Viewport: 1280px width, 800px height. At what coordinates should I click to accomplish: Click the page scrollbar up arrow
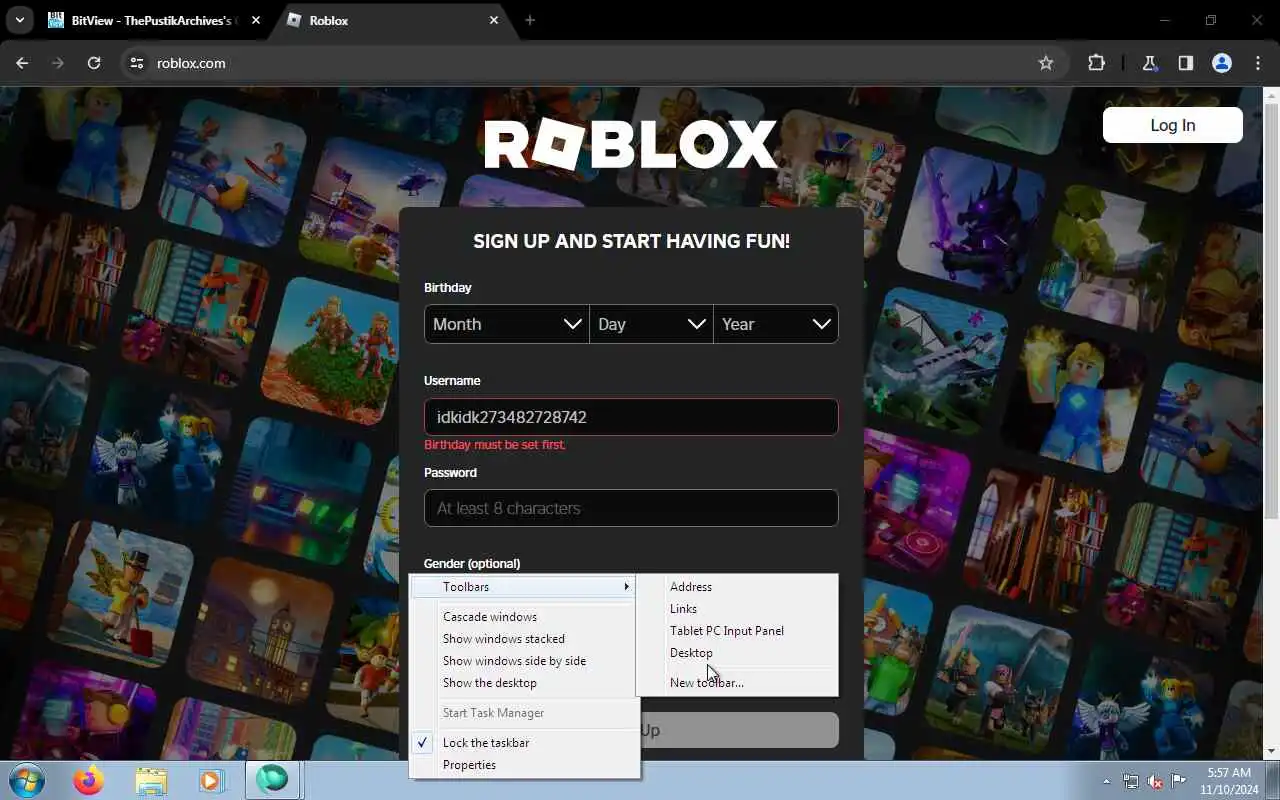[x=1272, y=96]
